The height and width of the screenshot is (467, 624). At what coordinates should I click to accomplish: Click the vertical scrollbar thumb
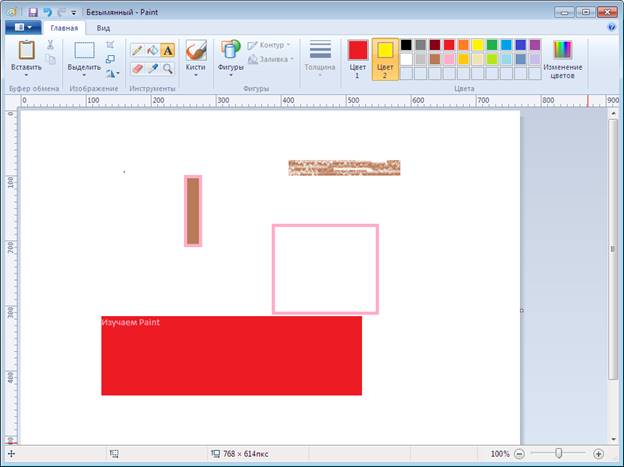coord(613,249)
